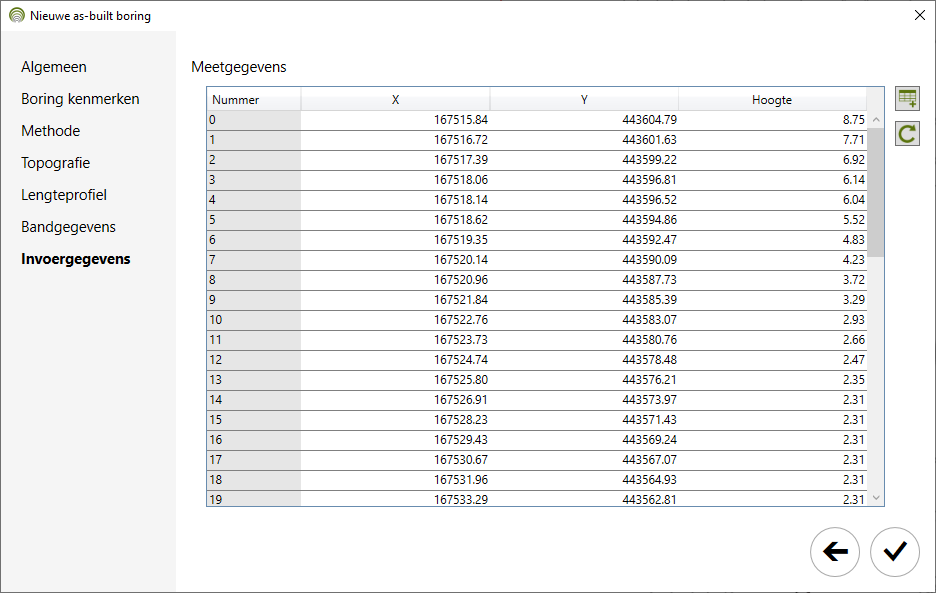Open the Algemeen section

click(x=54, y=67)
